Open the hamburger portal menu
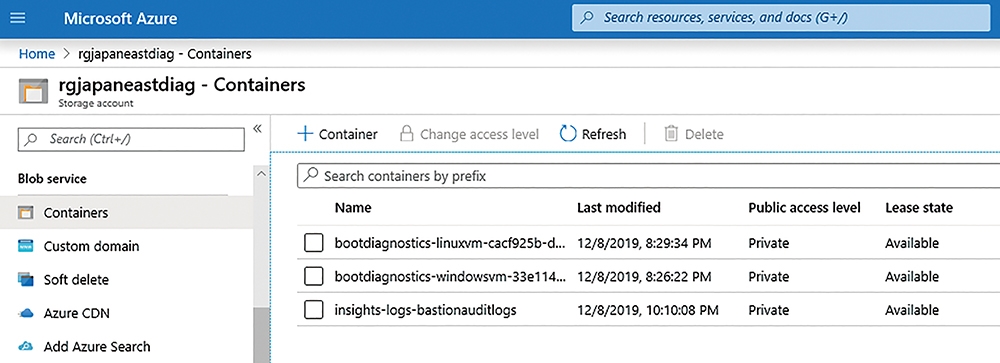The width and height of the screenshot is (1000, 363). 18,18
